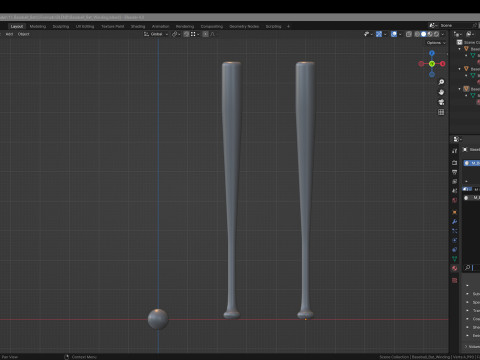
Task: Switch to wireframe viewport shading
Action: pyautogui.click(x=417, y=34)
